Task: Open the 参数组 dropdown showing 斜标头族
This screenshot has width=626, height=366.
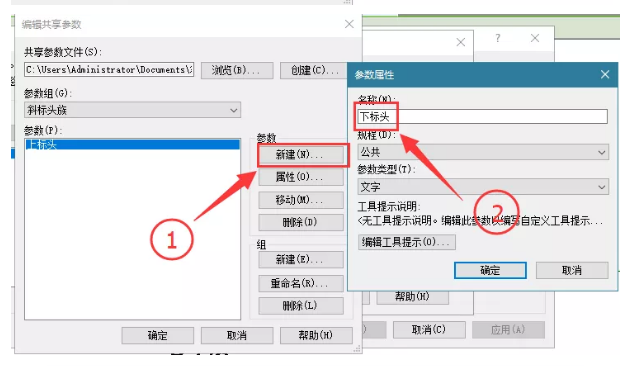Action: click(x=133, y=110)
